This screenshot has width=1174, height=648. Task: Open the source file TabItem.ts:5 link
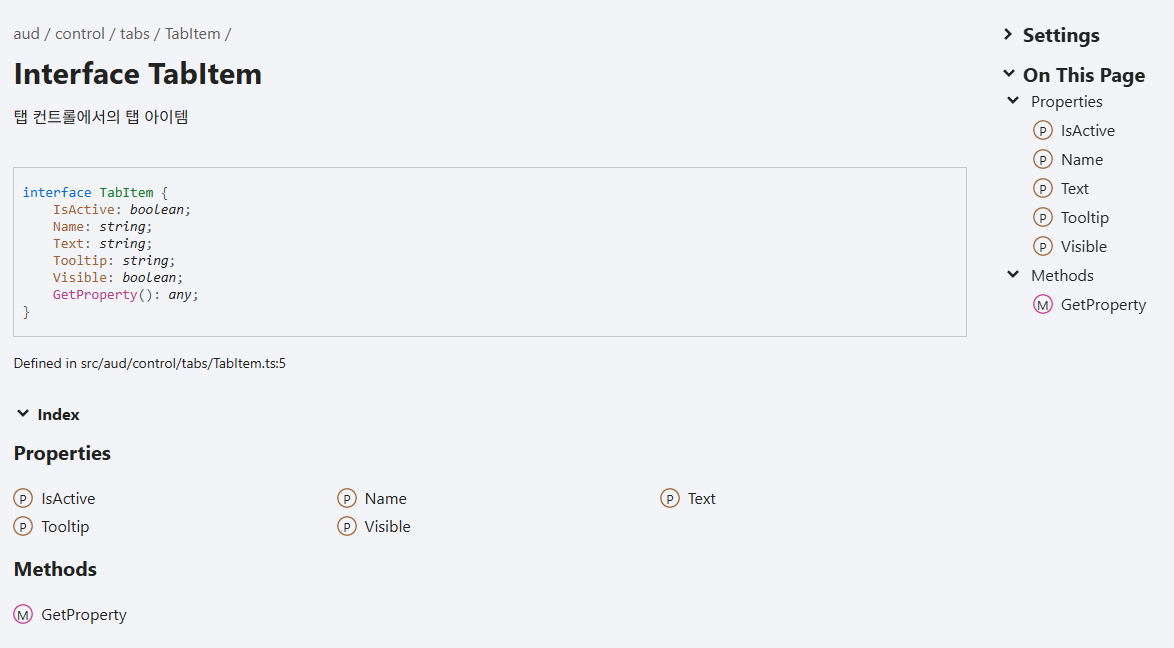tap(183, 363)
